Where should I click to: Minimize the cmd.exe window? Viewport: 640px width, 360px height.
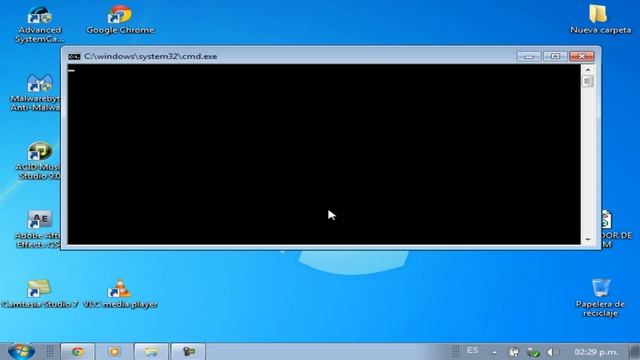tap(529, 56)
